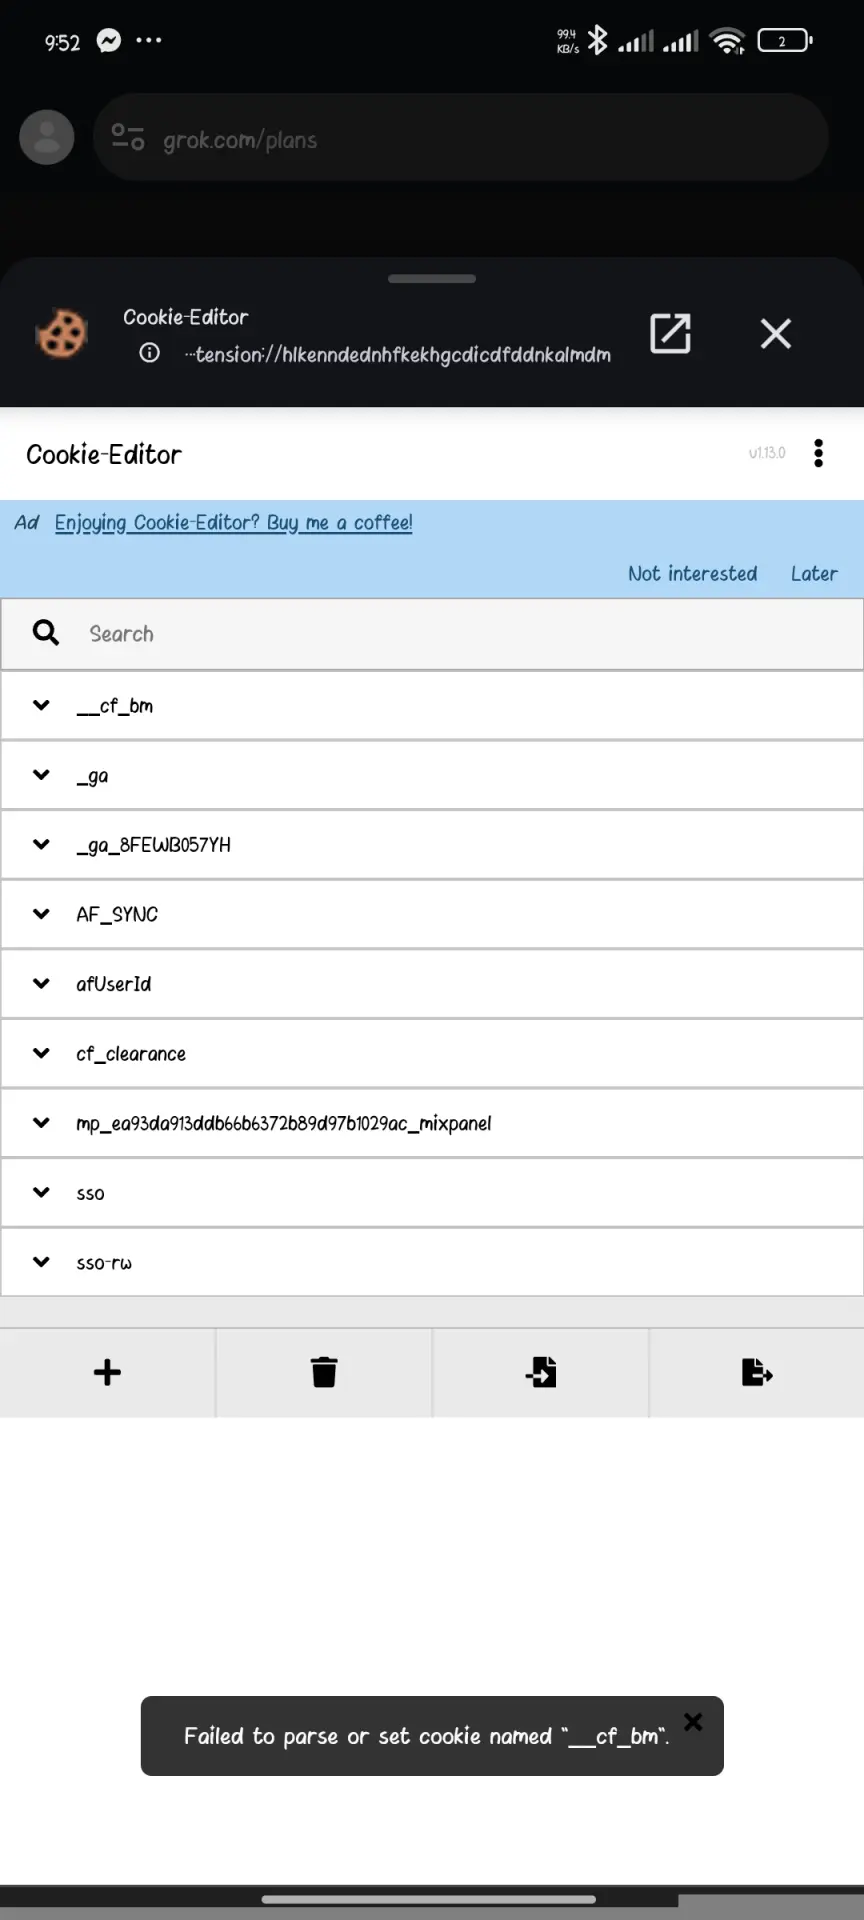This screenshot has height=1920, width=864.
Task: Open the browser site settings icon
Action: pos(128,137)
